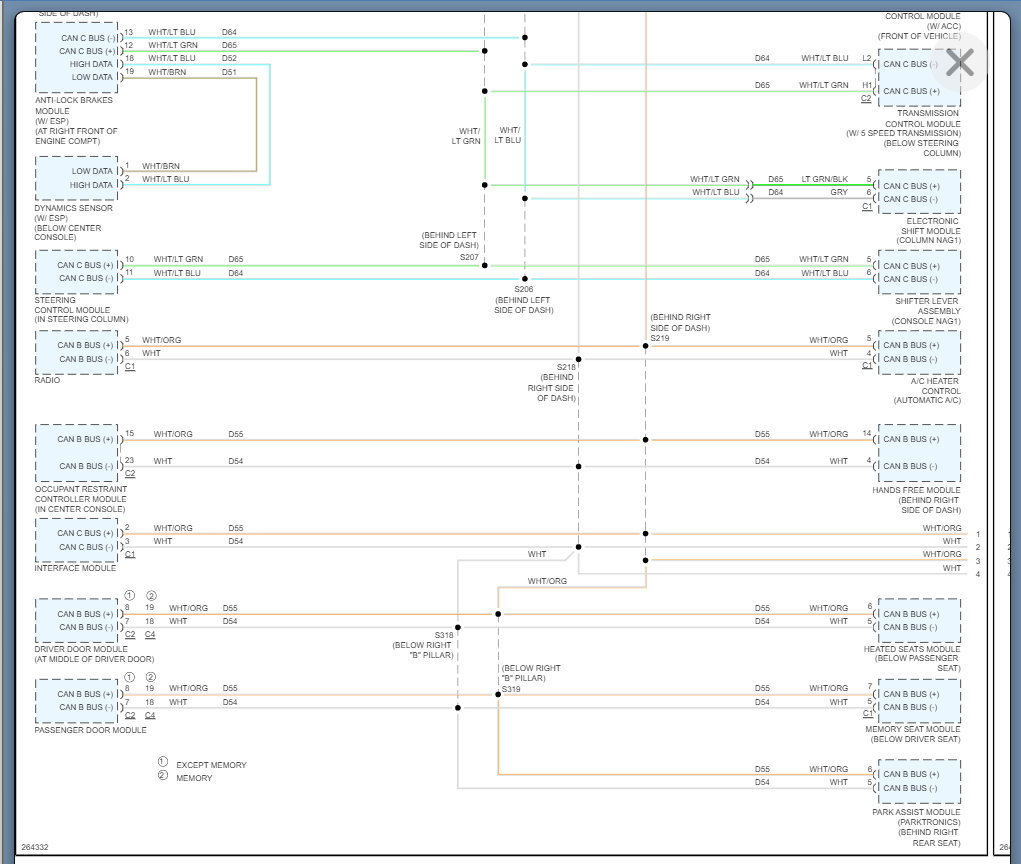Viewport: 1021px width, 864px height.
Task: Click the EXCEPT MEMORY legend note
Action: pos(211,765)
